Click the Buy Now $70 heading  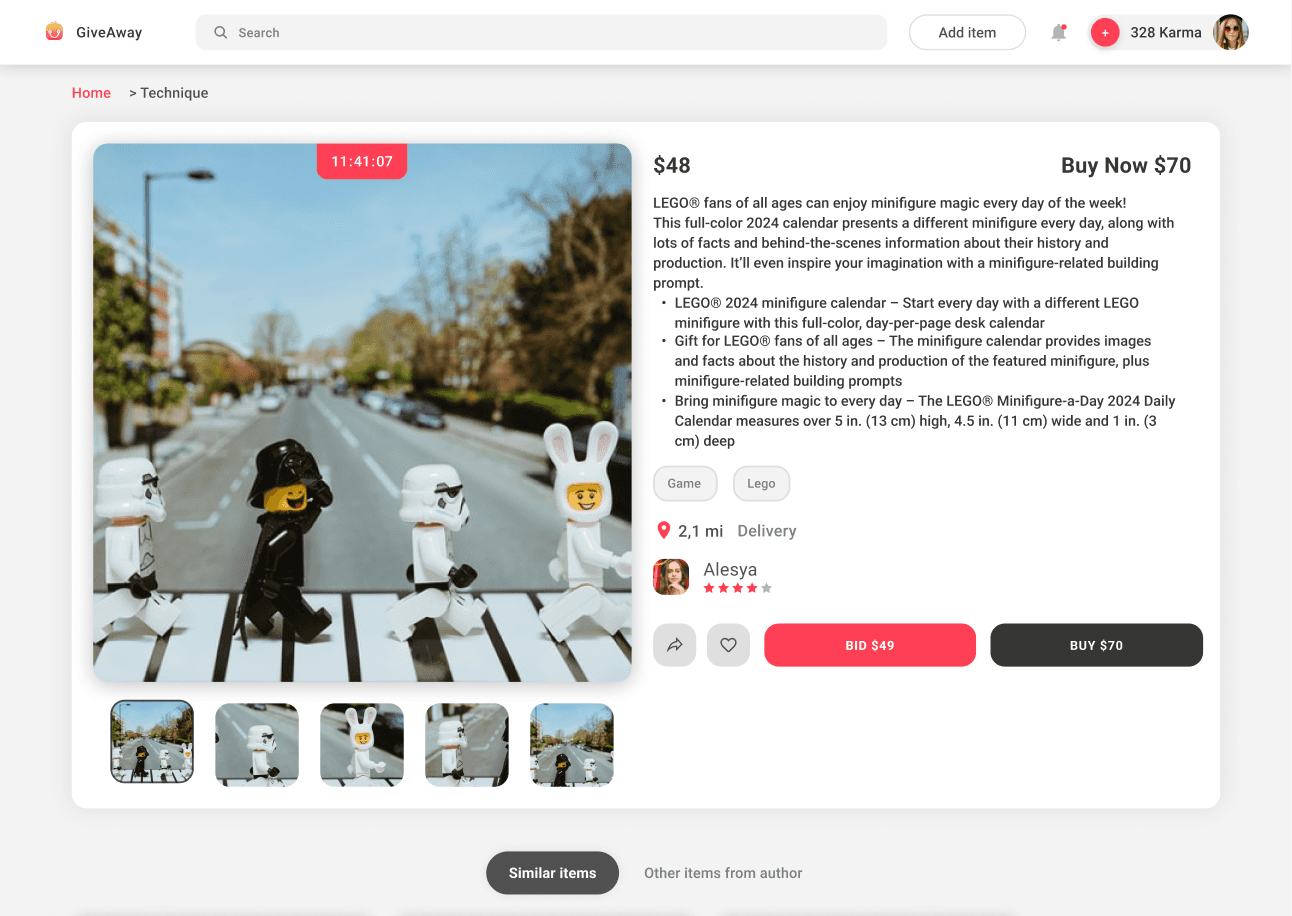(1126, 166)
